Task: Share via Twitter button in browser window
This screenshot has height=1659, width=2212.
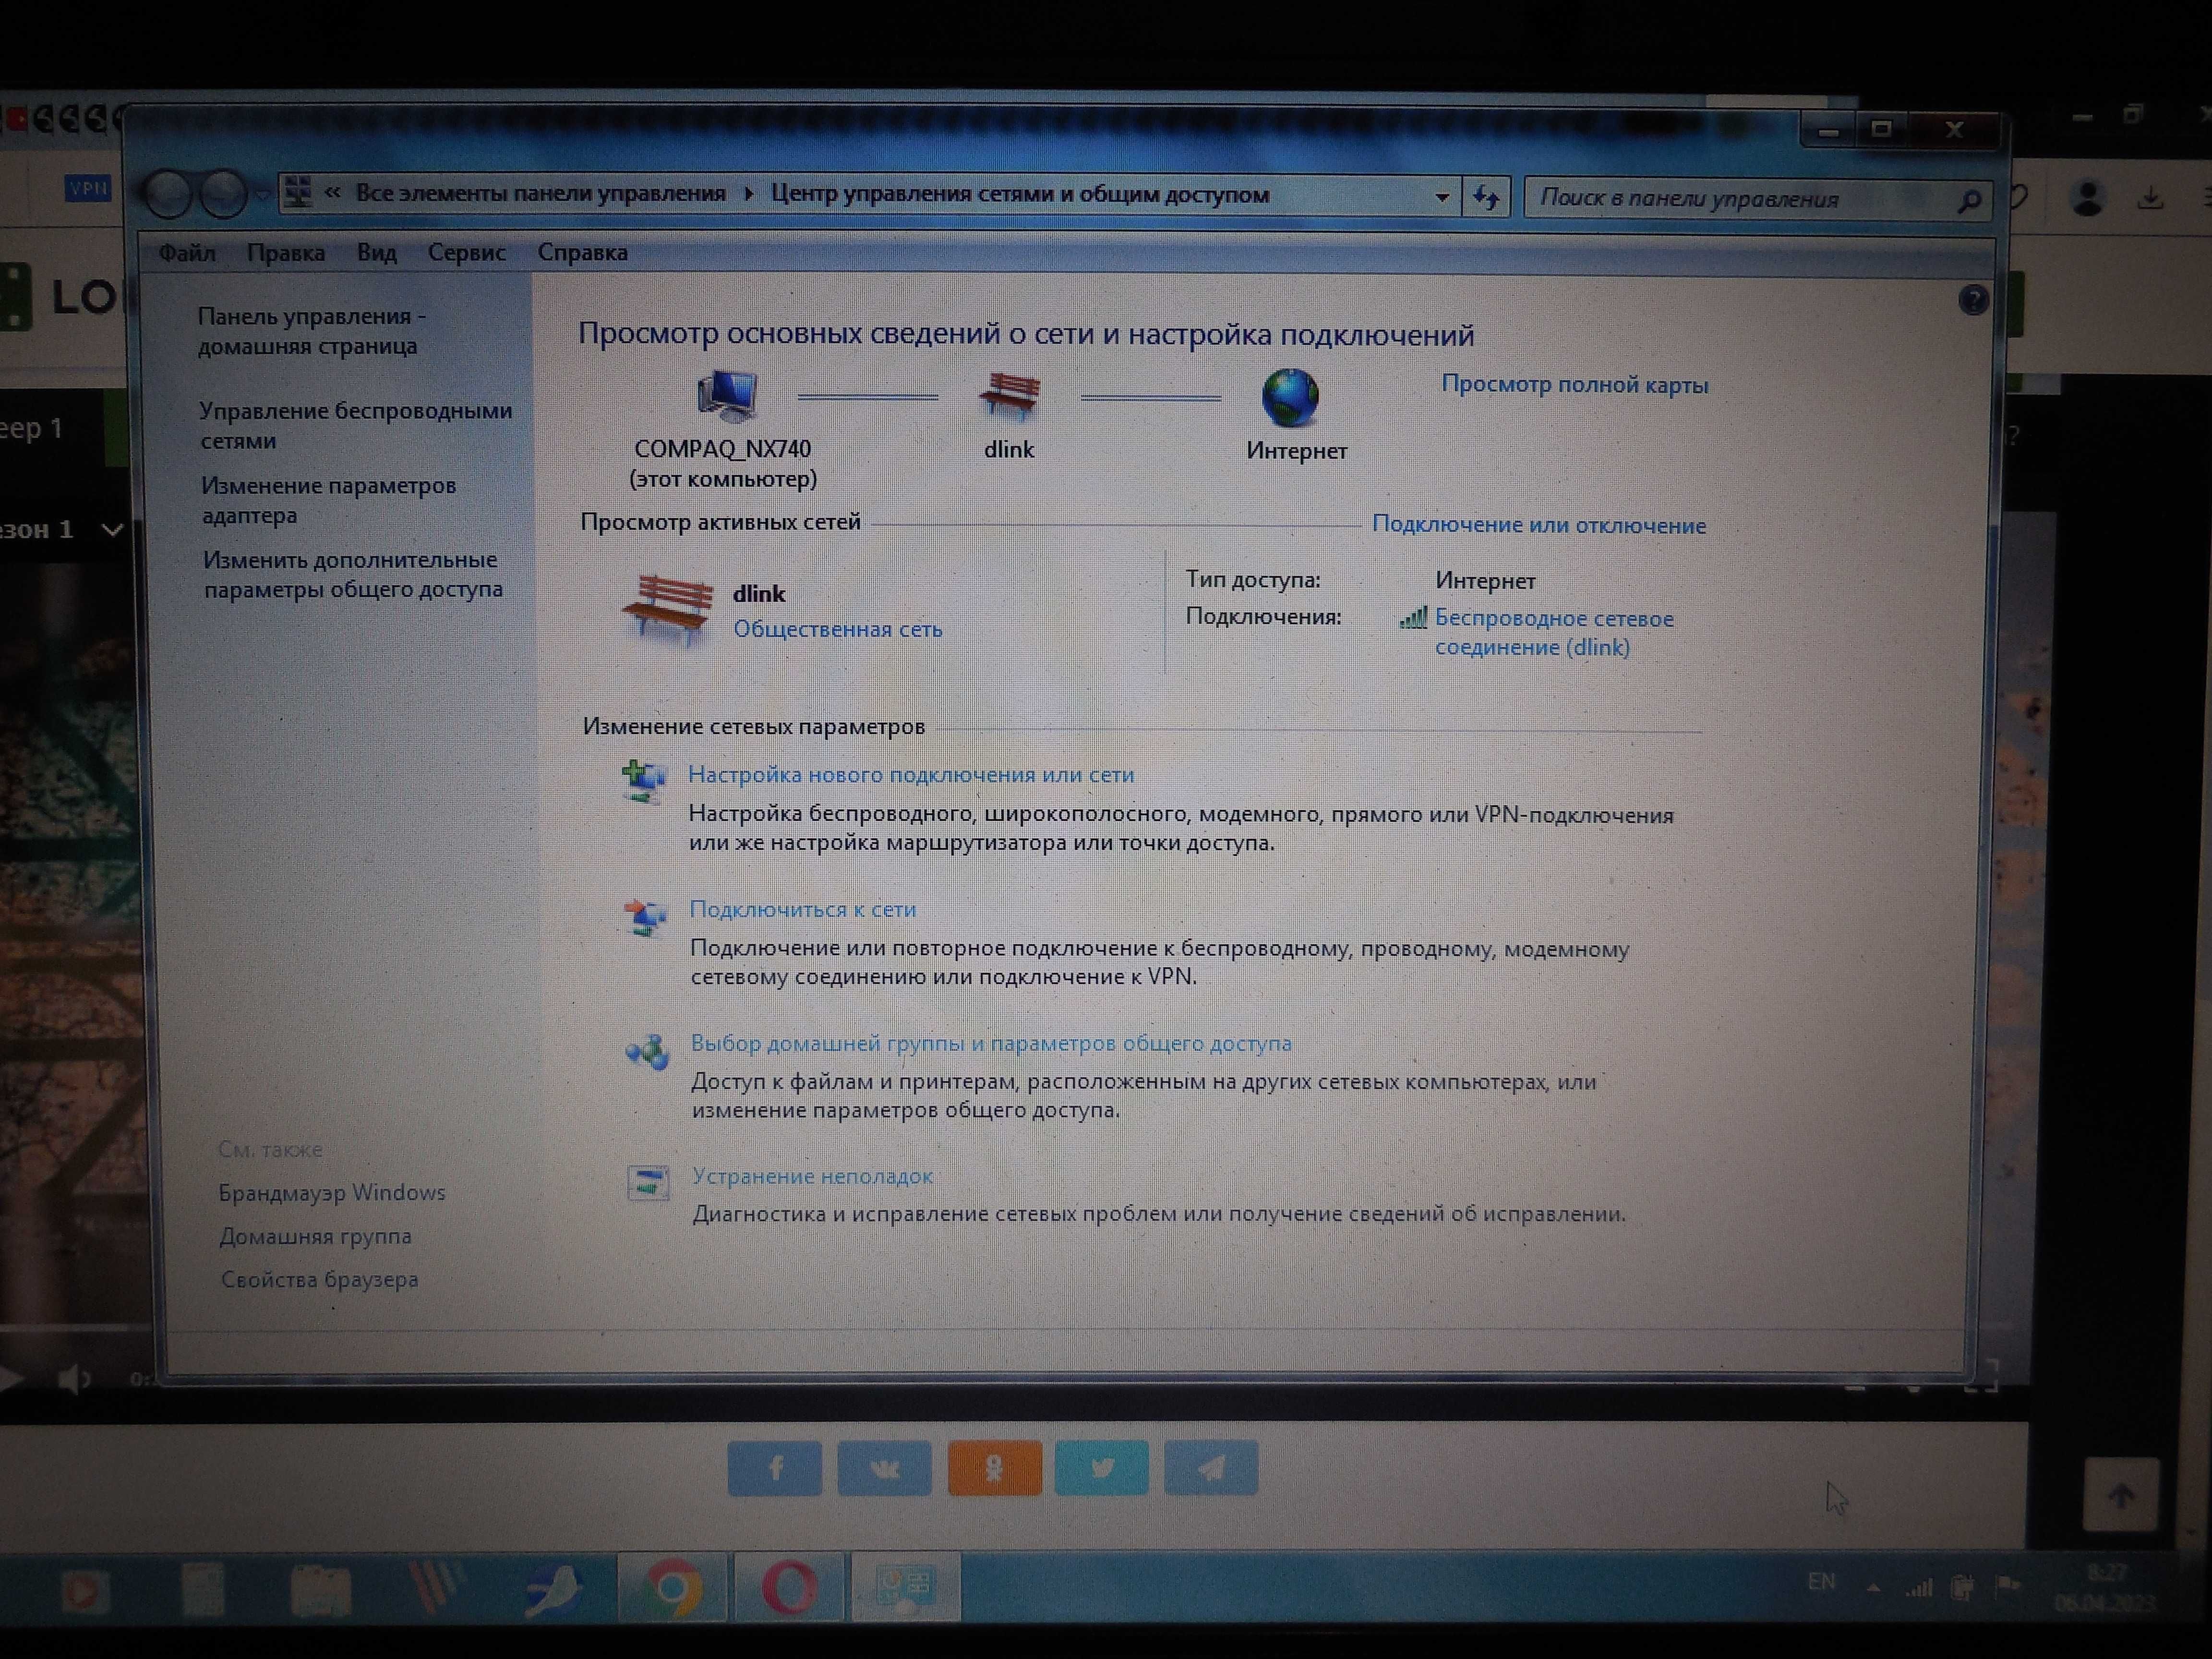Action: click(x=1102, y=1468)
